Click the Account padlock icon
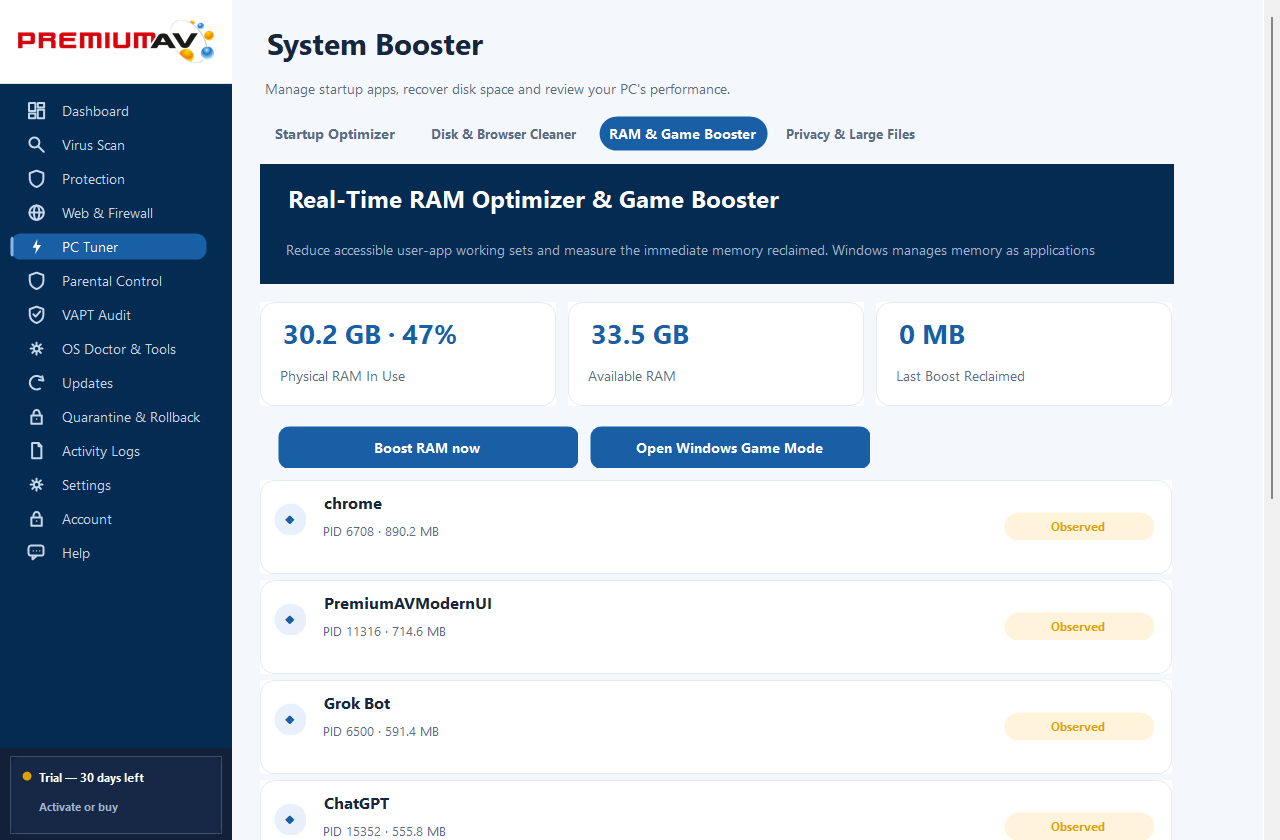This screenshot has width=1280, height=840. (x=37, y=519)
